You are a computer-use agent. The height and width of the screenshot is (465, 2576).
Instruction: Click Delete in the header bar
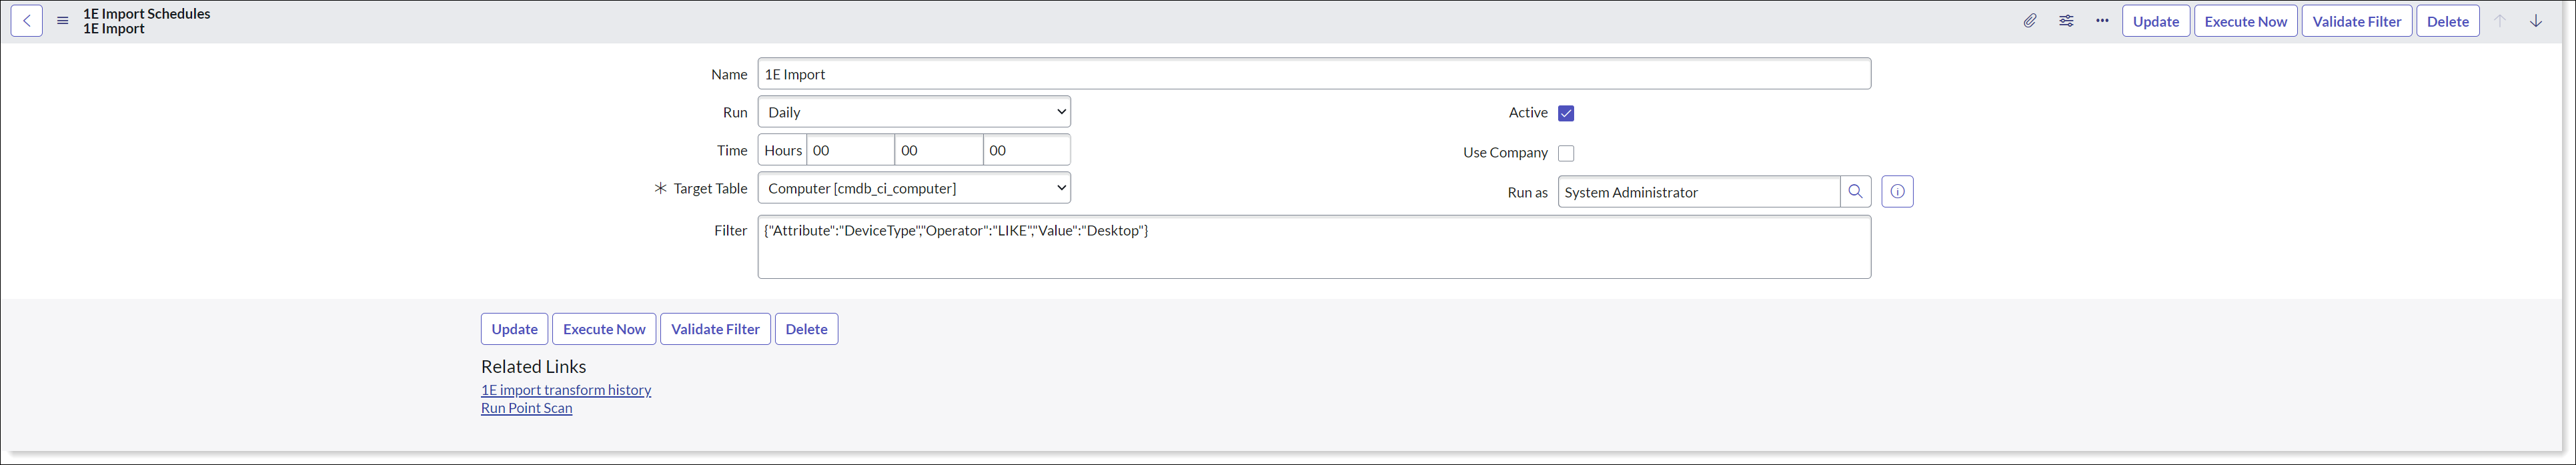click(x=2448, y=21)
